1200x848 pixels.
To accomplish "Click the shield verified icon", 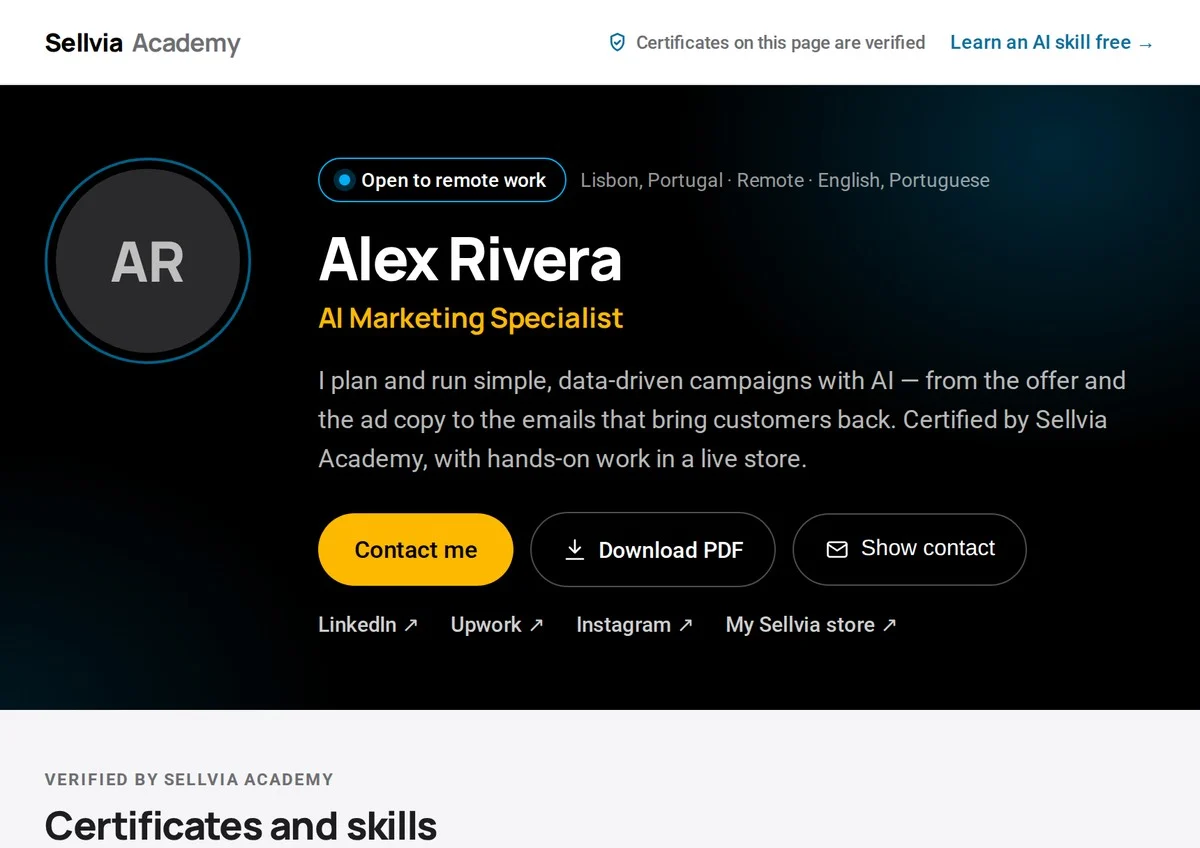I will [x=617, y=42].
